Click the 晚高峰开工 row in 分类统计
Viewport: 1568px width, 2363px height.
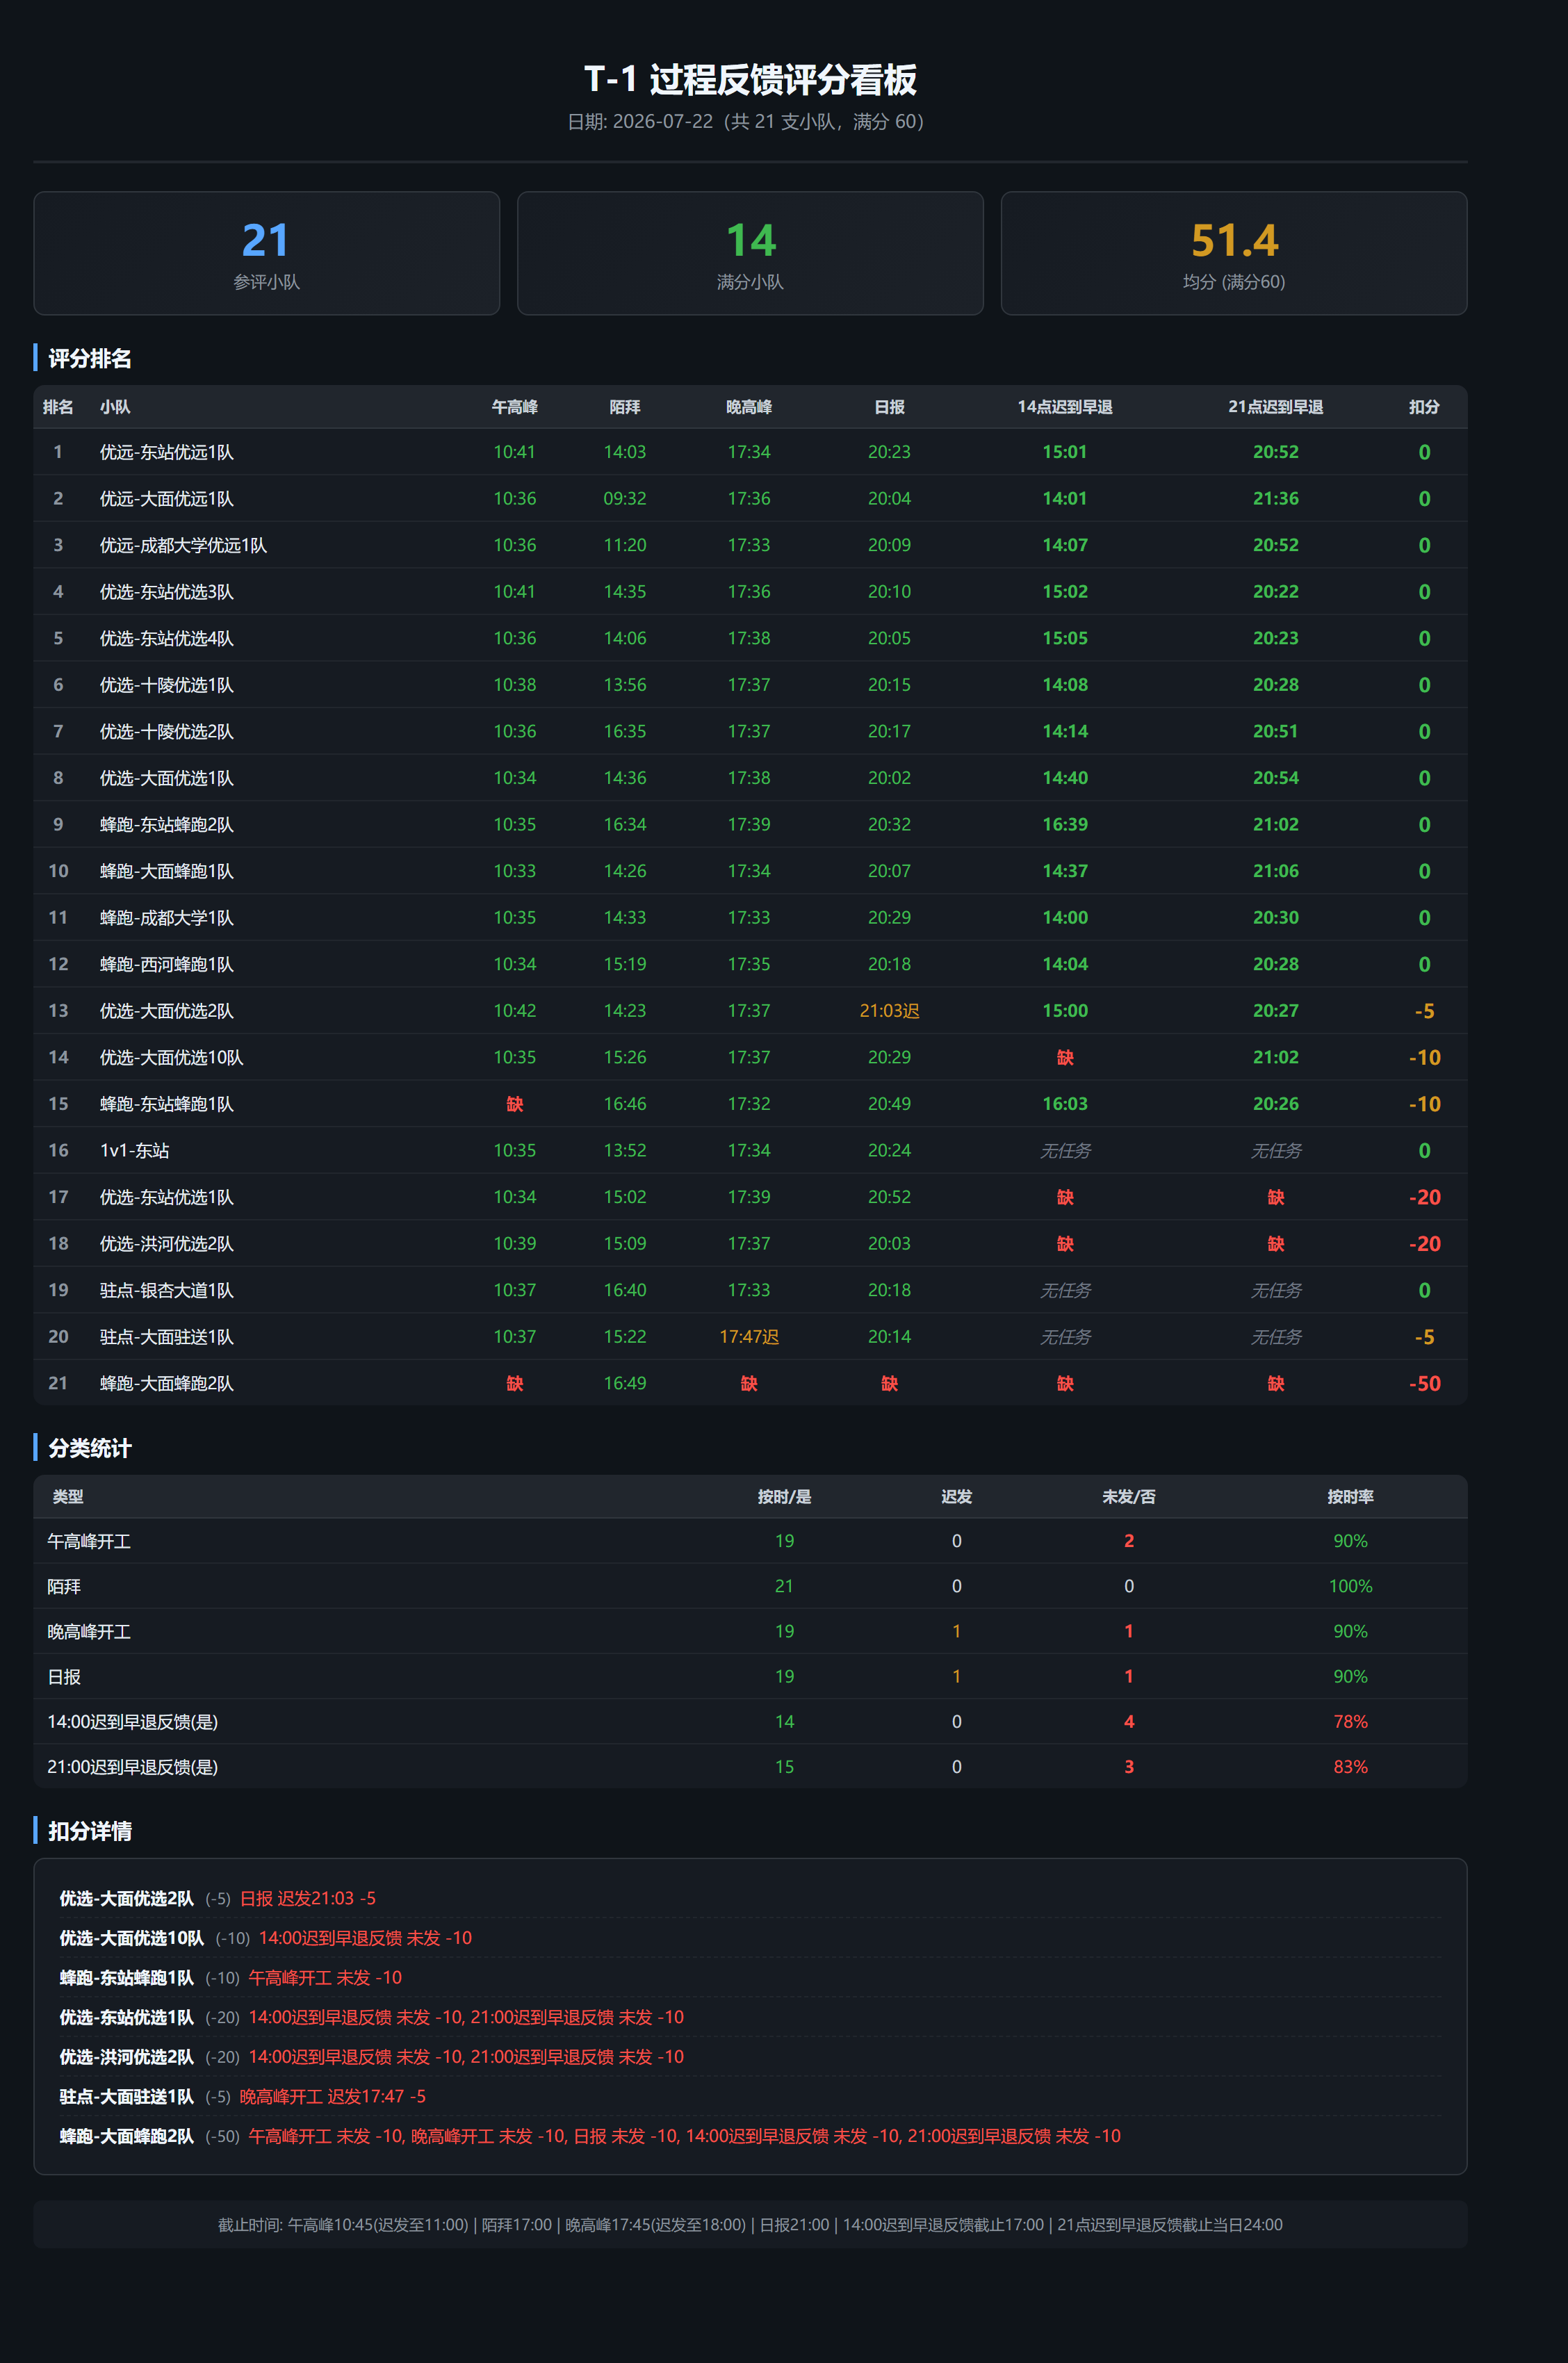click(x=750, y=1631)
